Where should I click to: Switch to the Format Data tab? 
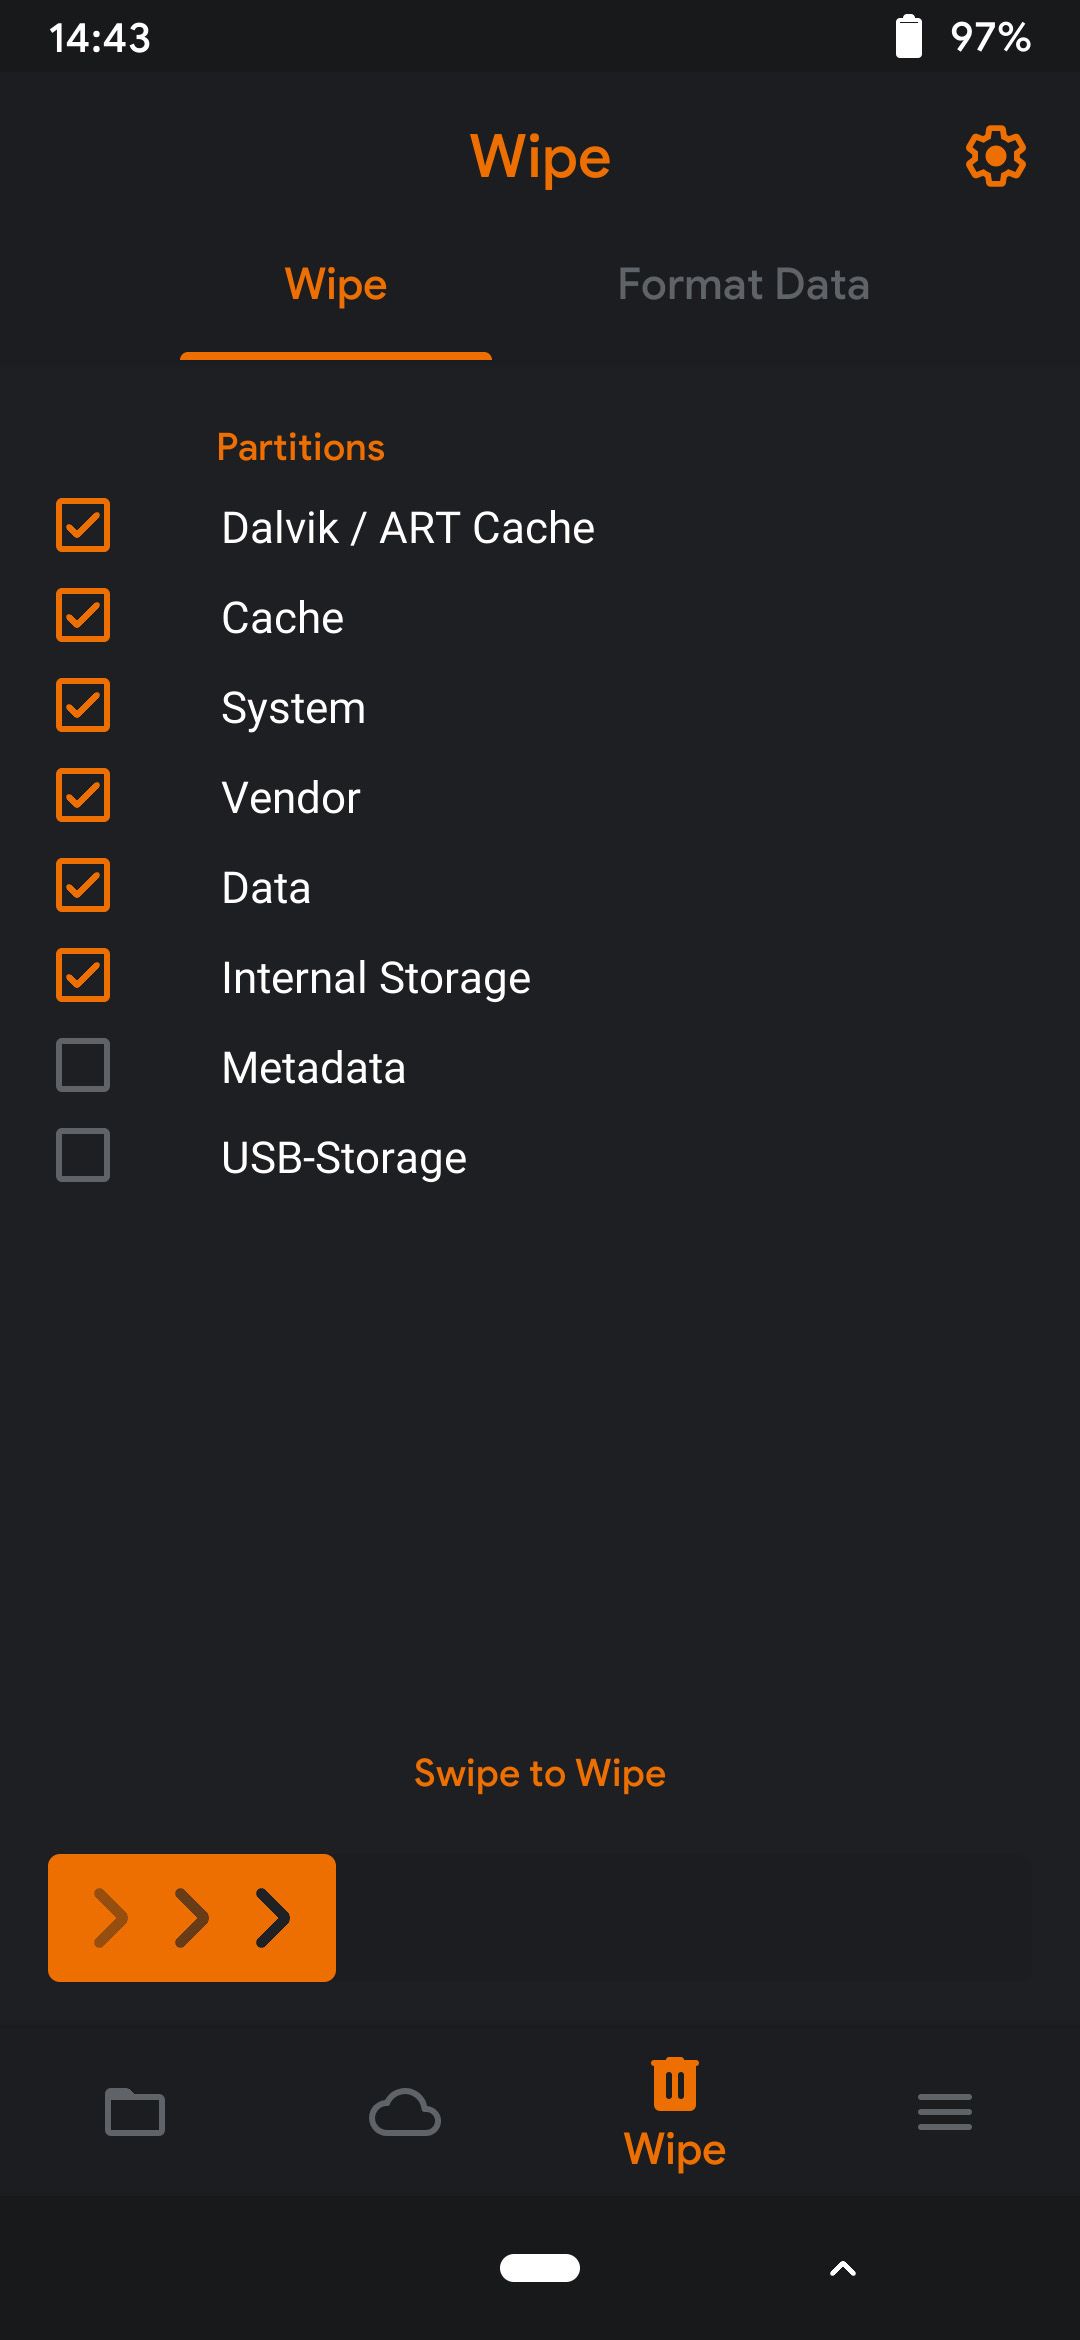click(743, 285)
